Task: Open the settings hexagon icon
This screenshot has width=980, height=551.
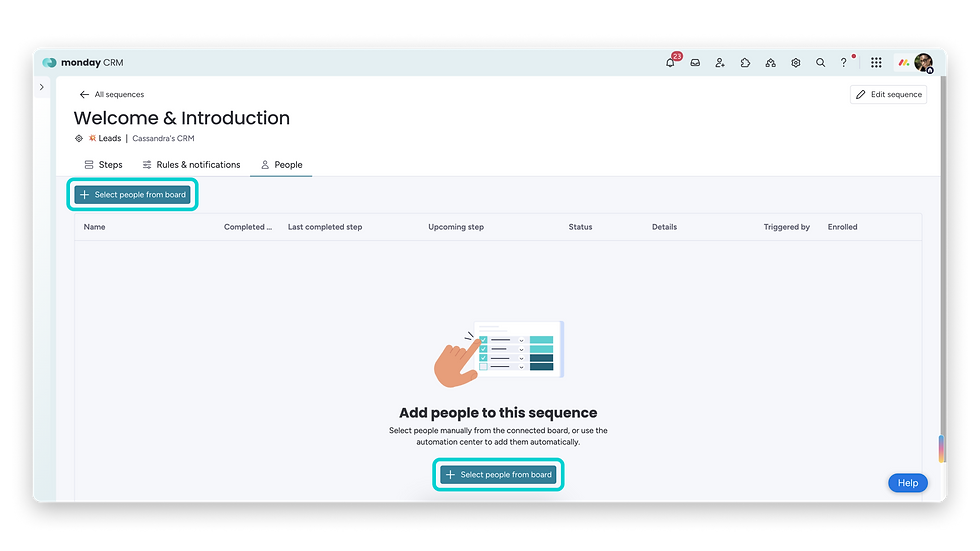Action: (796, 62)
